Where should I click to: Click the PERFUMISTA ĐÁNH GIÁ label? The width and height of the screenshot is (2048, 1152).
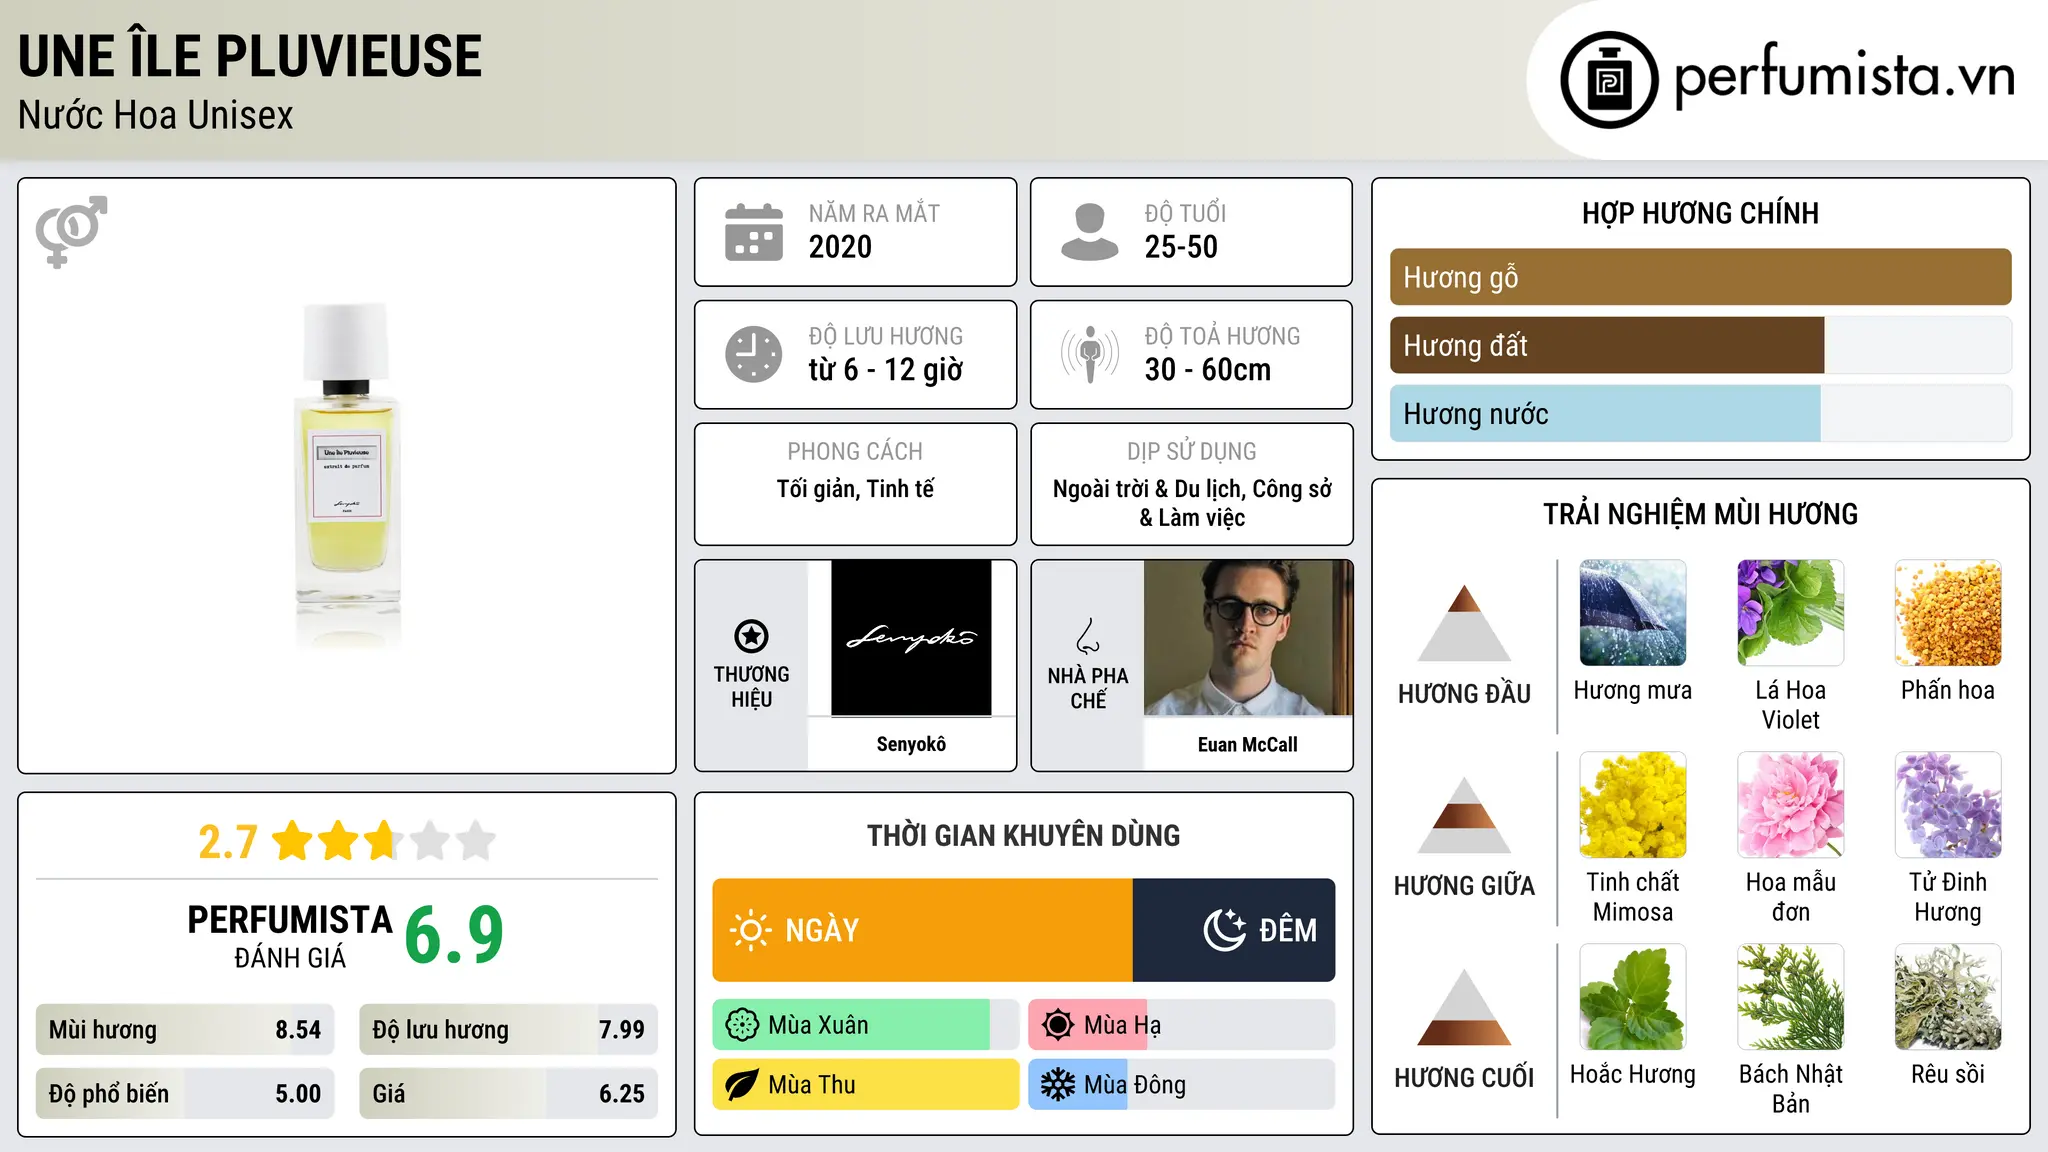coord(290,936)
